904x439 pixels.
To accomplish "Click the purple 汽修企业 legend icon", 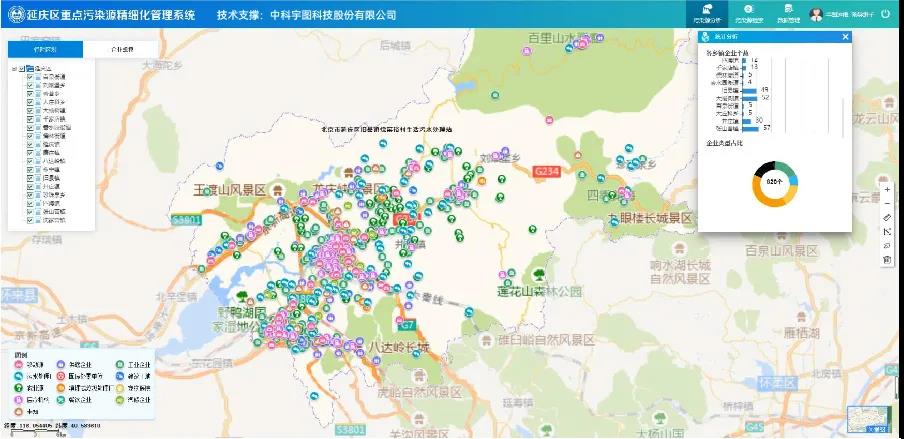I will coord(61,365).
